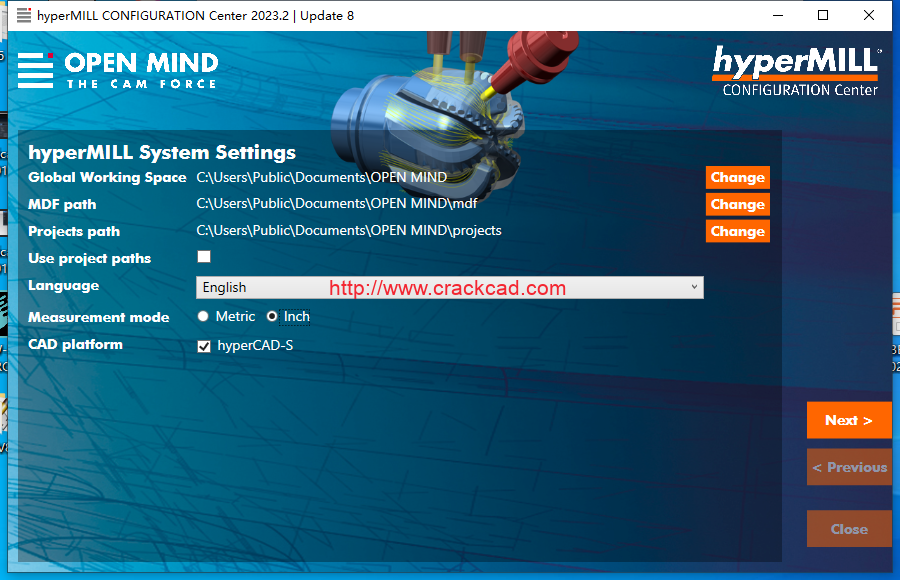This screenshot has height=580, width=900.
Task: Enable the Use project paths checkbox
Action: (x=204, y=257)
